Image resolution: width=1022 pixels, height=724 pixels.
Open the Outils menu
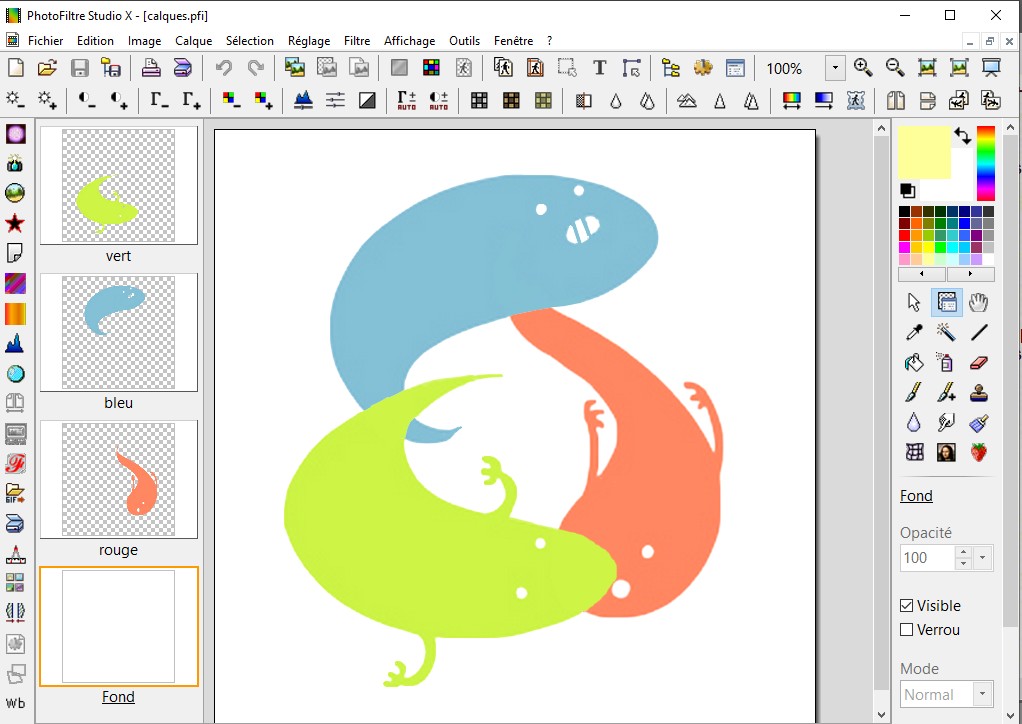(x=465, y=40)
